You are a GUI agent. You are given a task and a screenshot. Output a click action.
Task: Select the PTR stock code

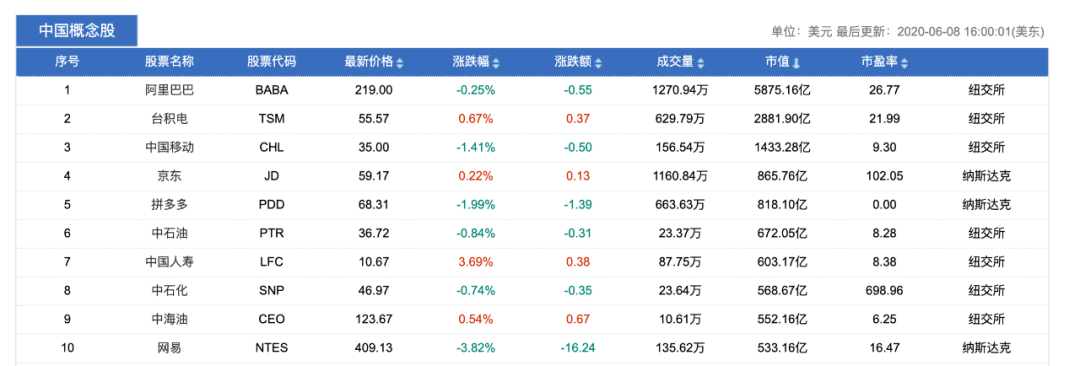tap(271, 234)
